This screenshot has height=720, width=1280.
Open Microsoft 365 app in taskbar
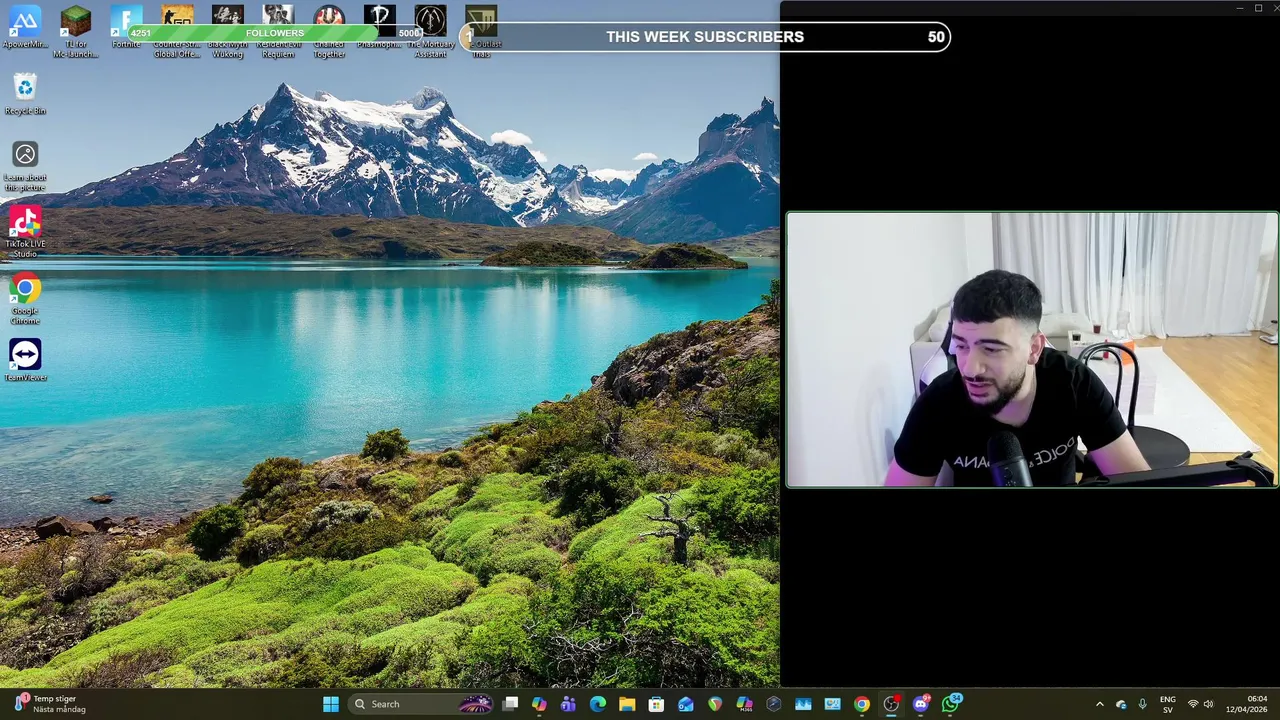(744, 704)
